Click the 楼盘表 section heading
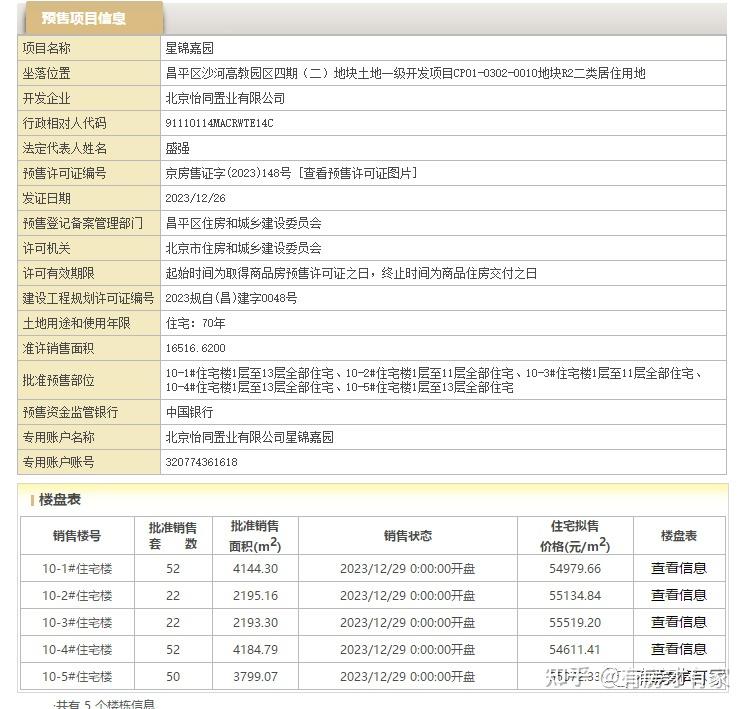This screenshot has height=709, width=749. (60, 500)
